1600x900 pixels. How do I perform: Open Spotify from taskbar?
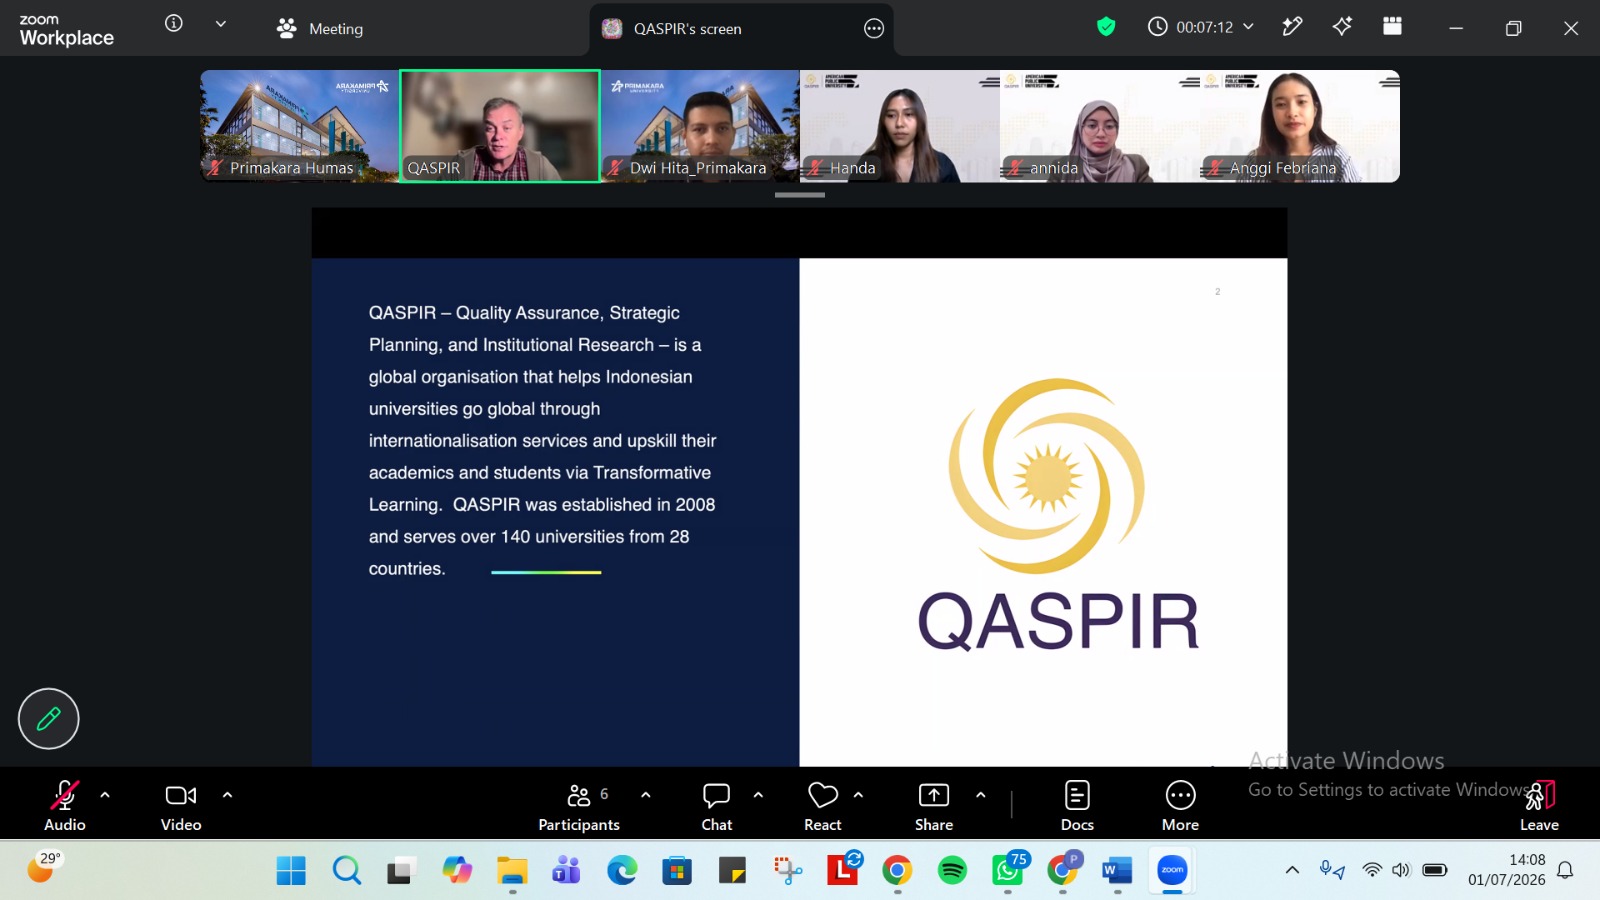[x=952, y=871]
